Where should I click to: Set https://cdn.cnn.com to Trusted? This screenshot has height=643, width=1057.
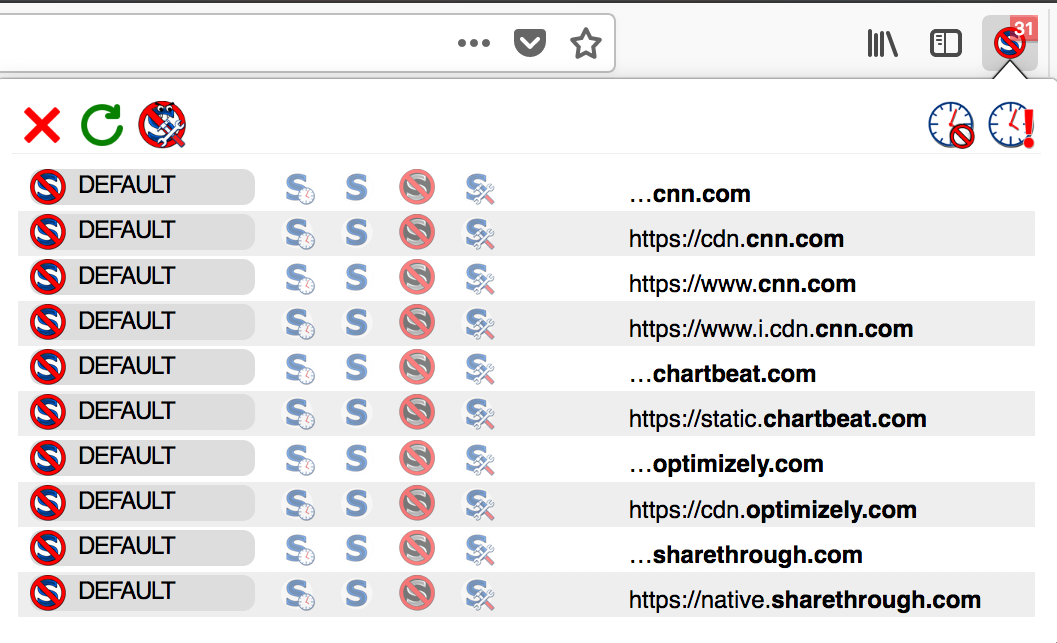click(356, 233)
